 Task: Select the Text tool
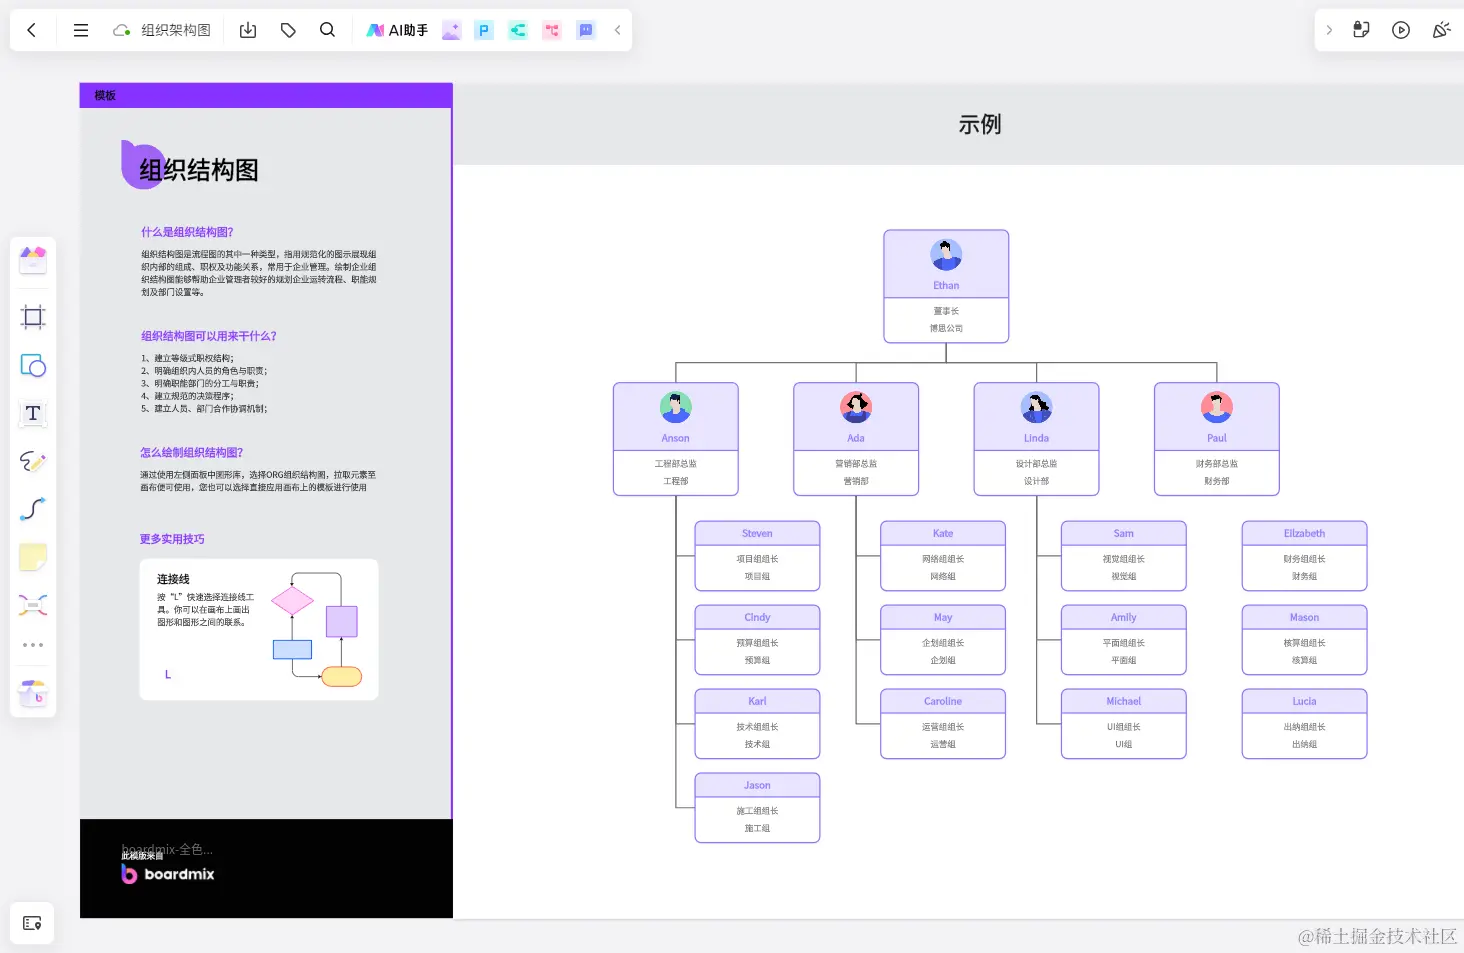[33, 414]
